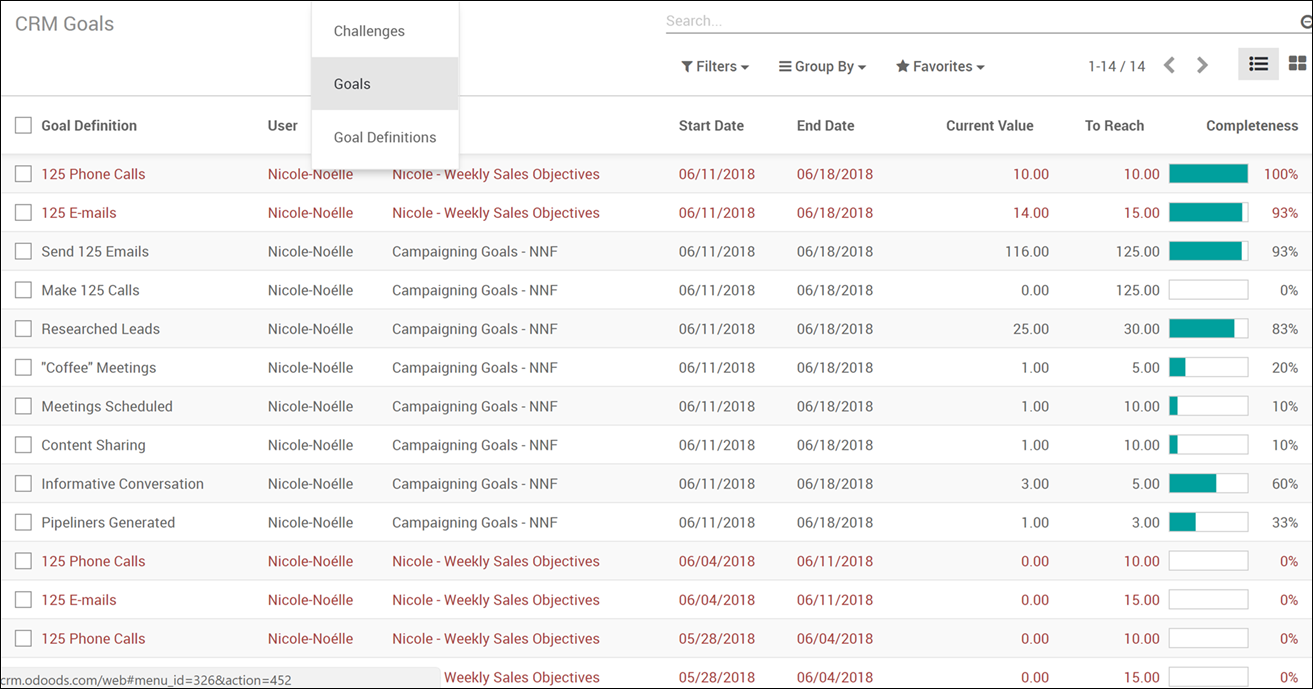Click the 100% completeness value
This screenshot has height=689, width=1313.
(1281, 174)
